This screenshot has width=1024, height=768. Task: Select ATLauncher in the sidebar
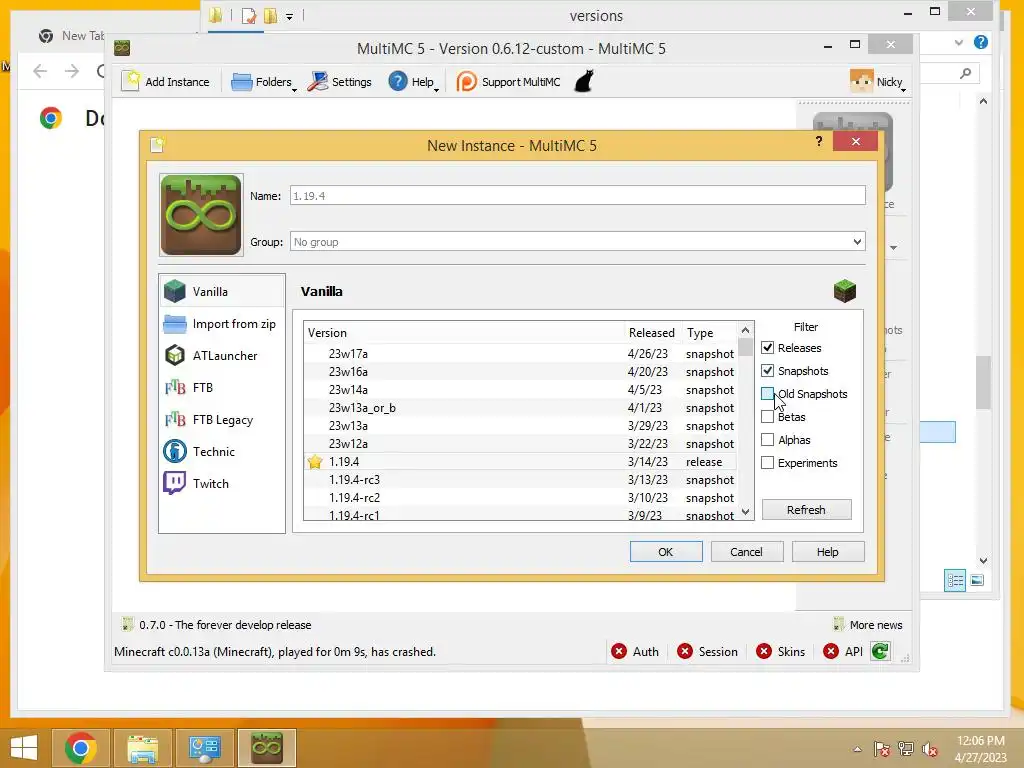pyautogui.click(x=222, y=355)
